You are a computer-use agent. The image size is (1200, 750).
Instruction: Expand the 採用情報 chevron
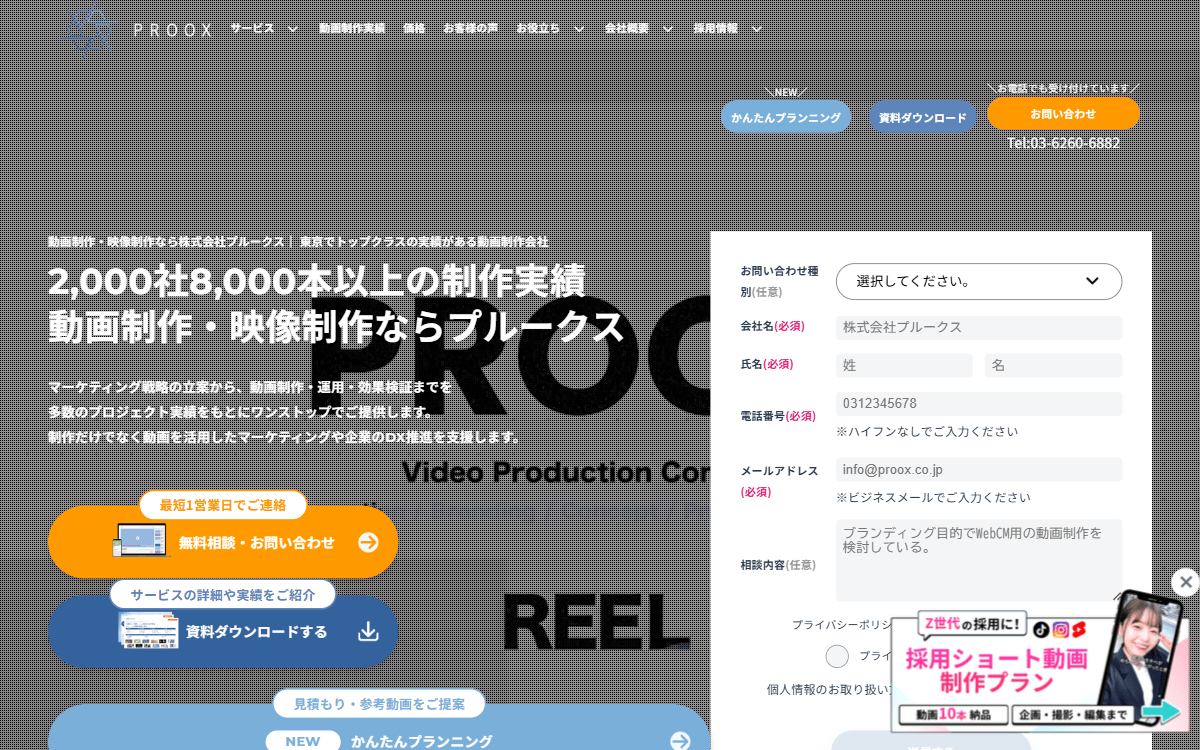tap(757, 29)
